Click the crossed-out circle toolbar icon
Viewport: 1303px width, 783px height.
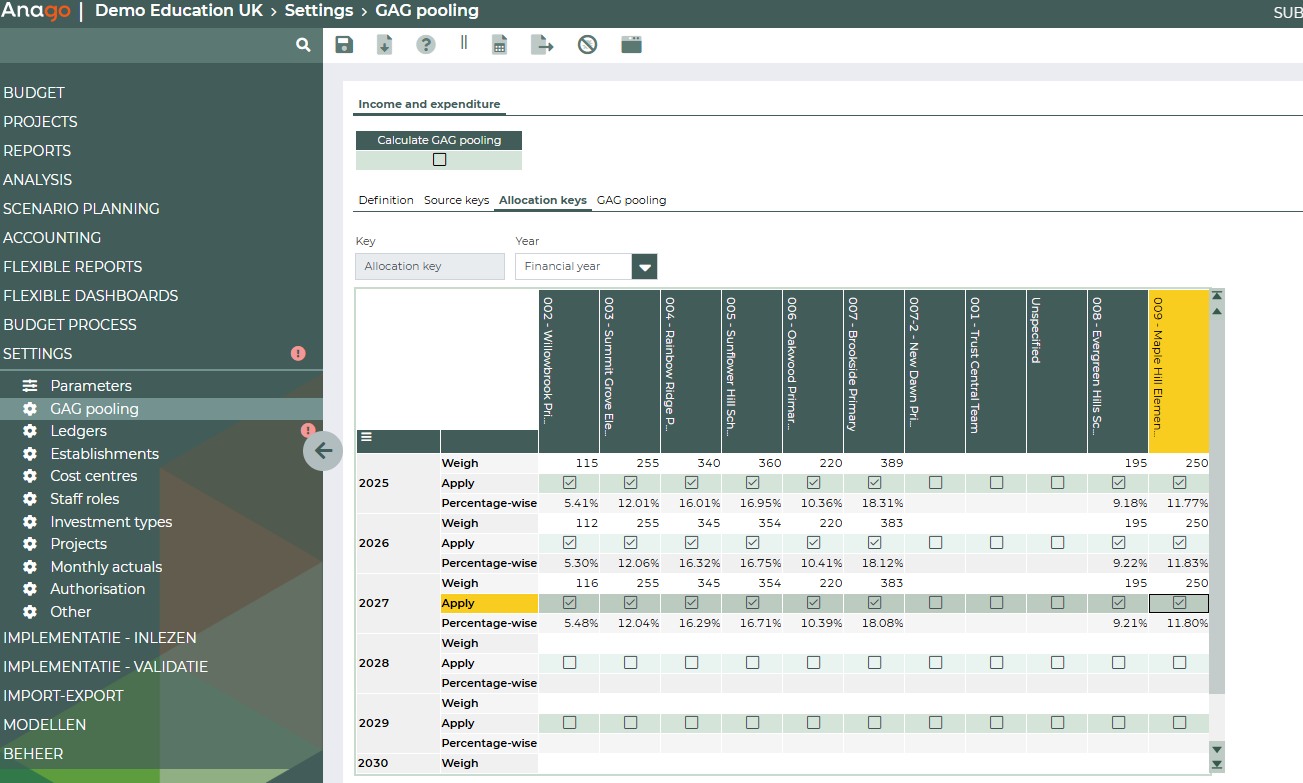point(587,45)
